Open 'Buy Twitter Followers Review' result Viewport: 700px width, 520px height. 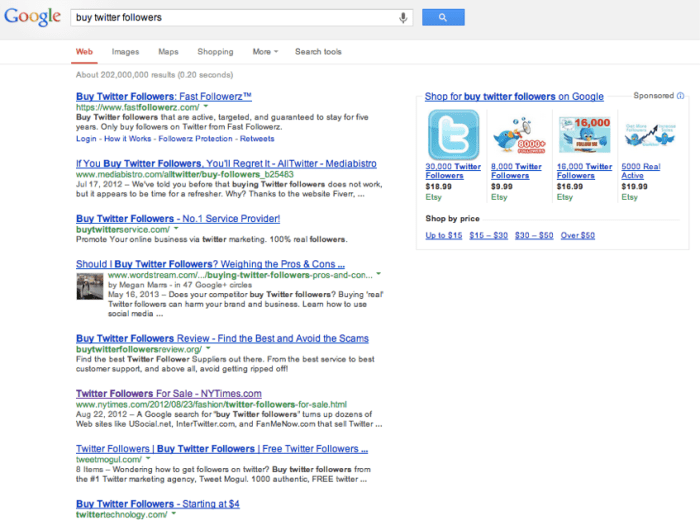222,338
